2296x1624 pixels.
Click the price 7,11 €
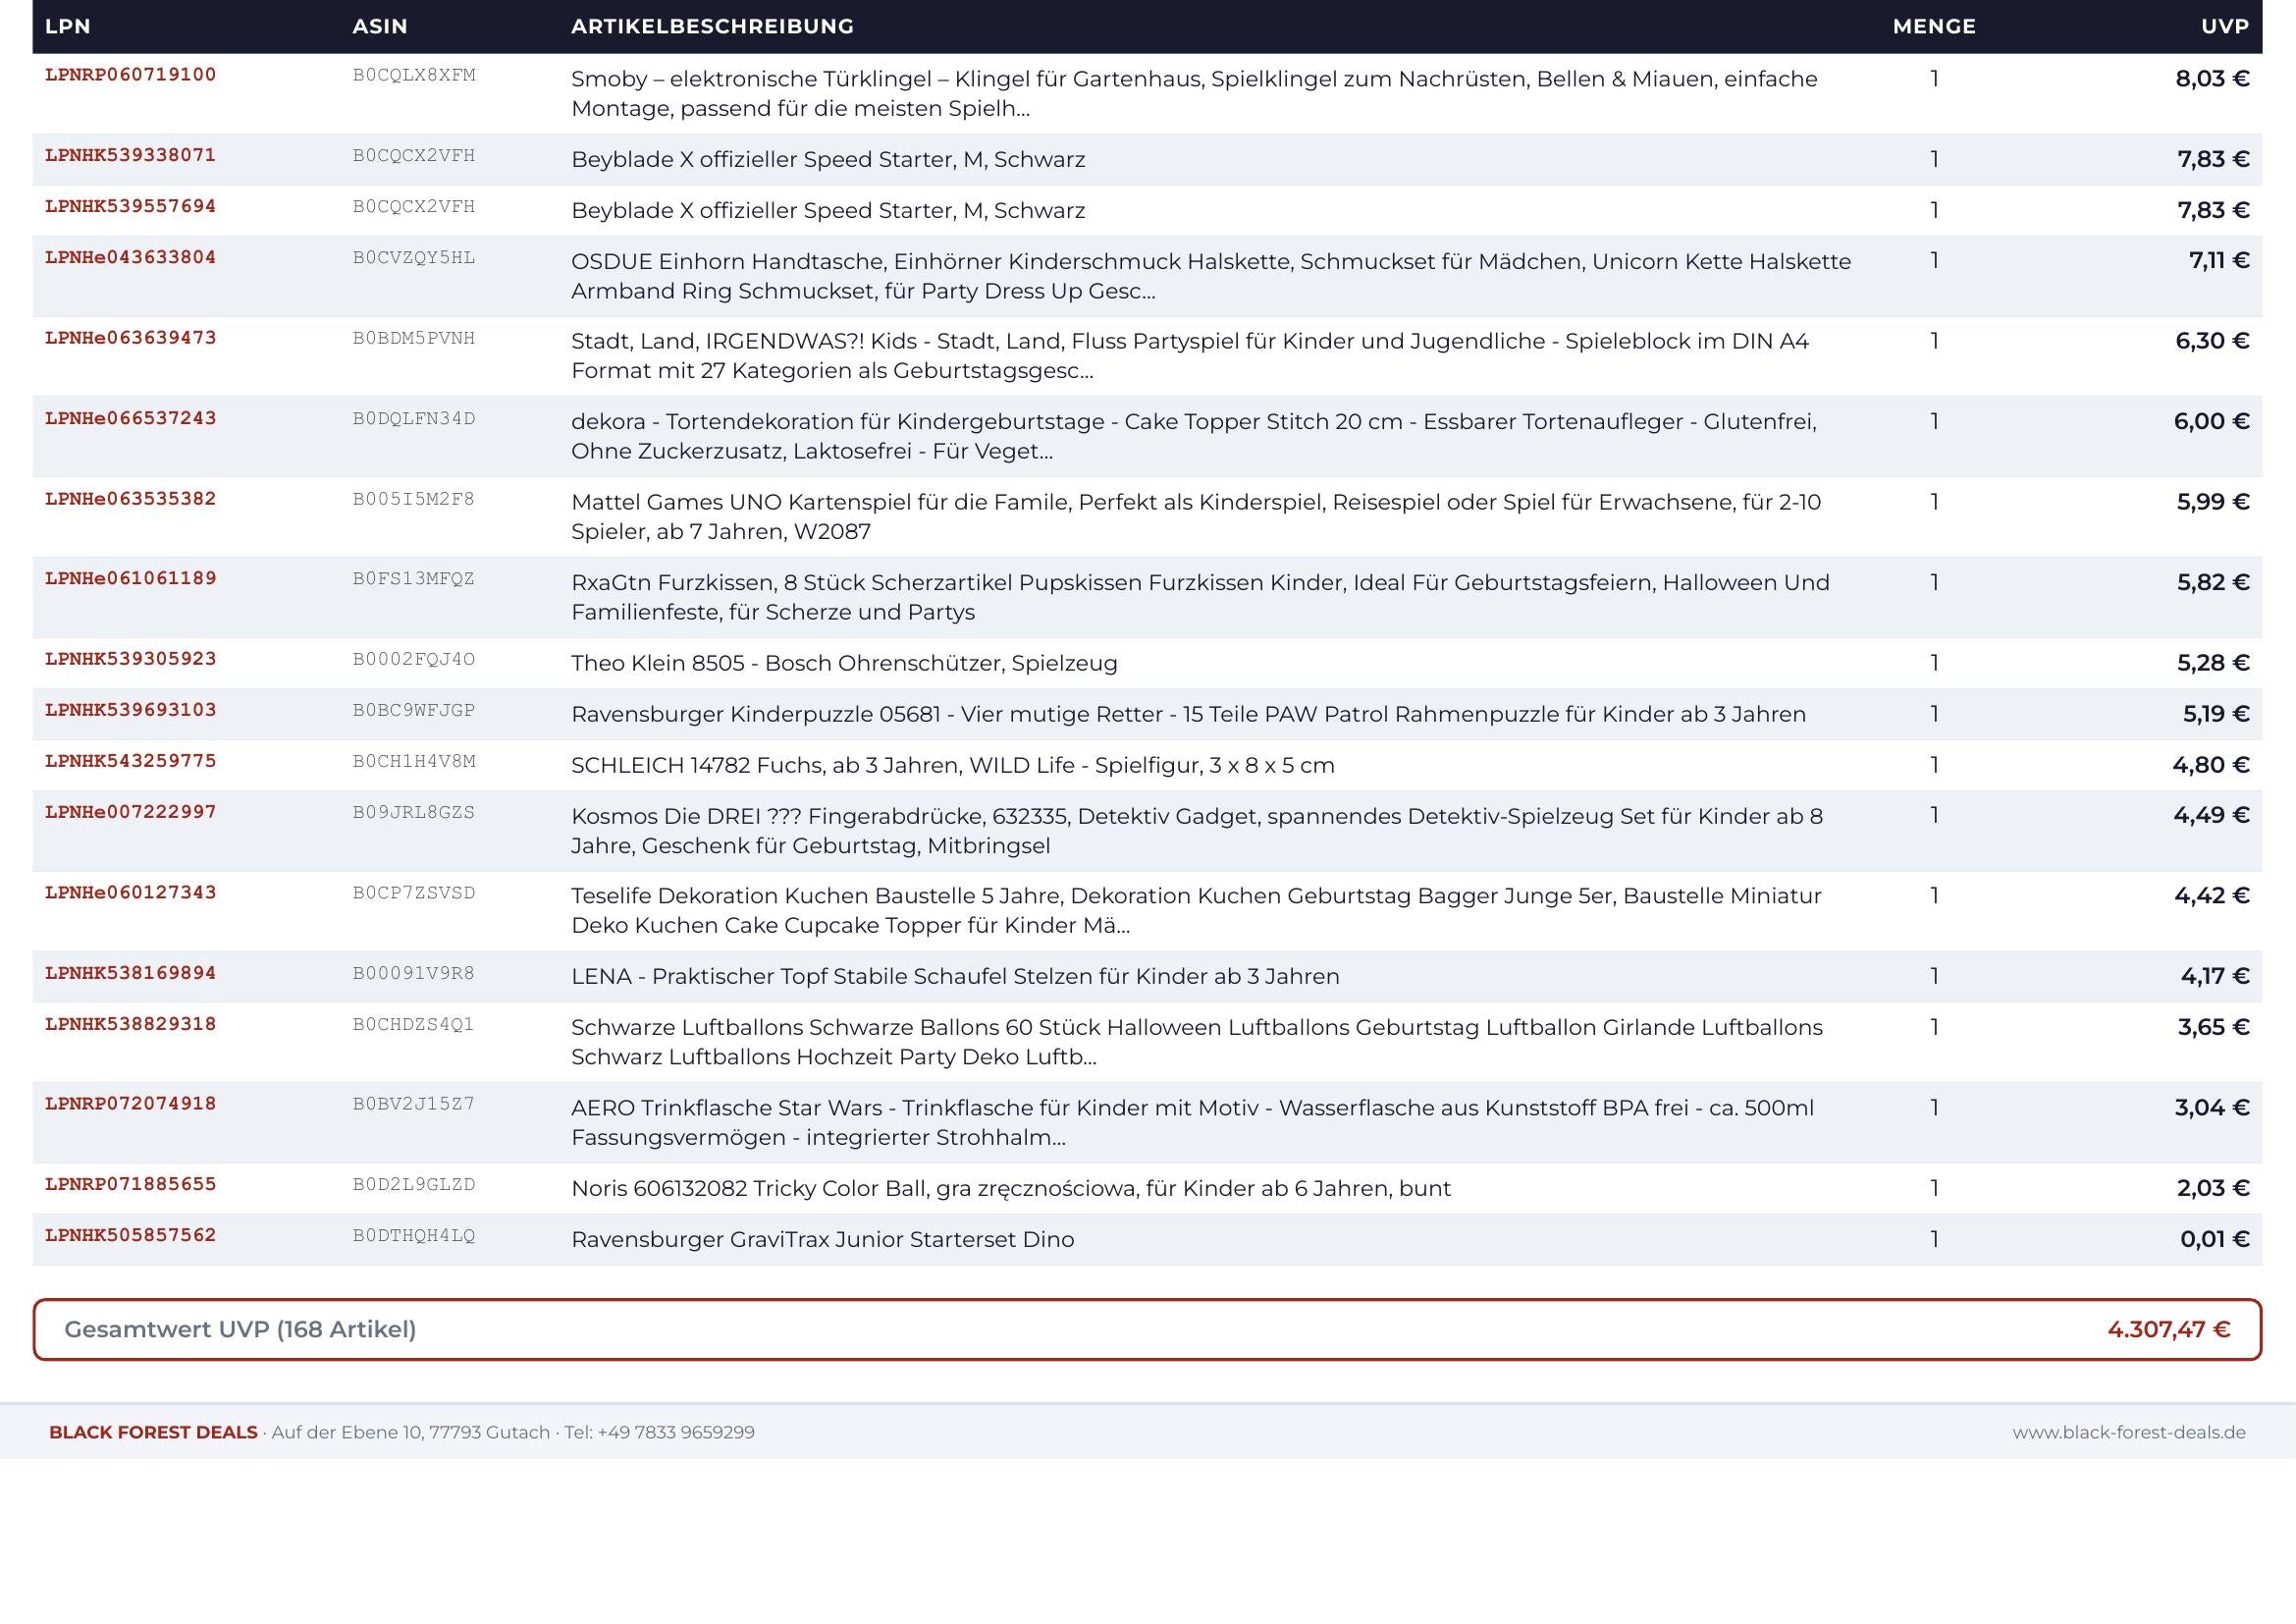pos(2219,261)
